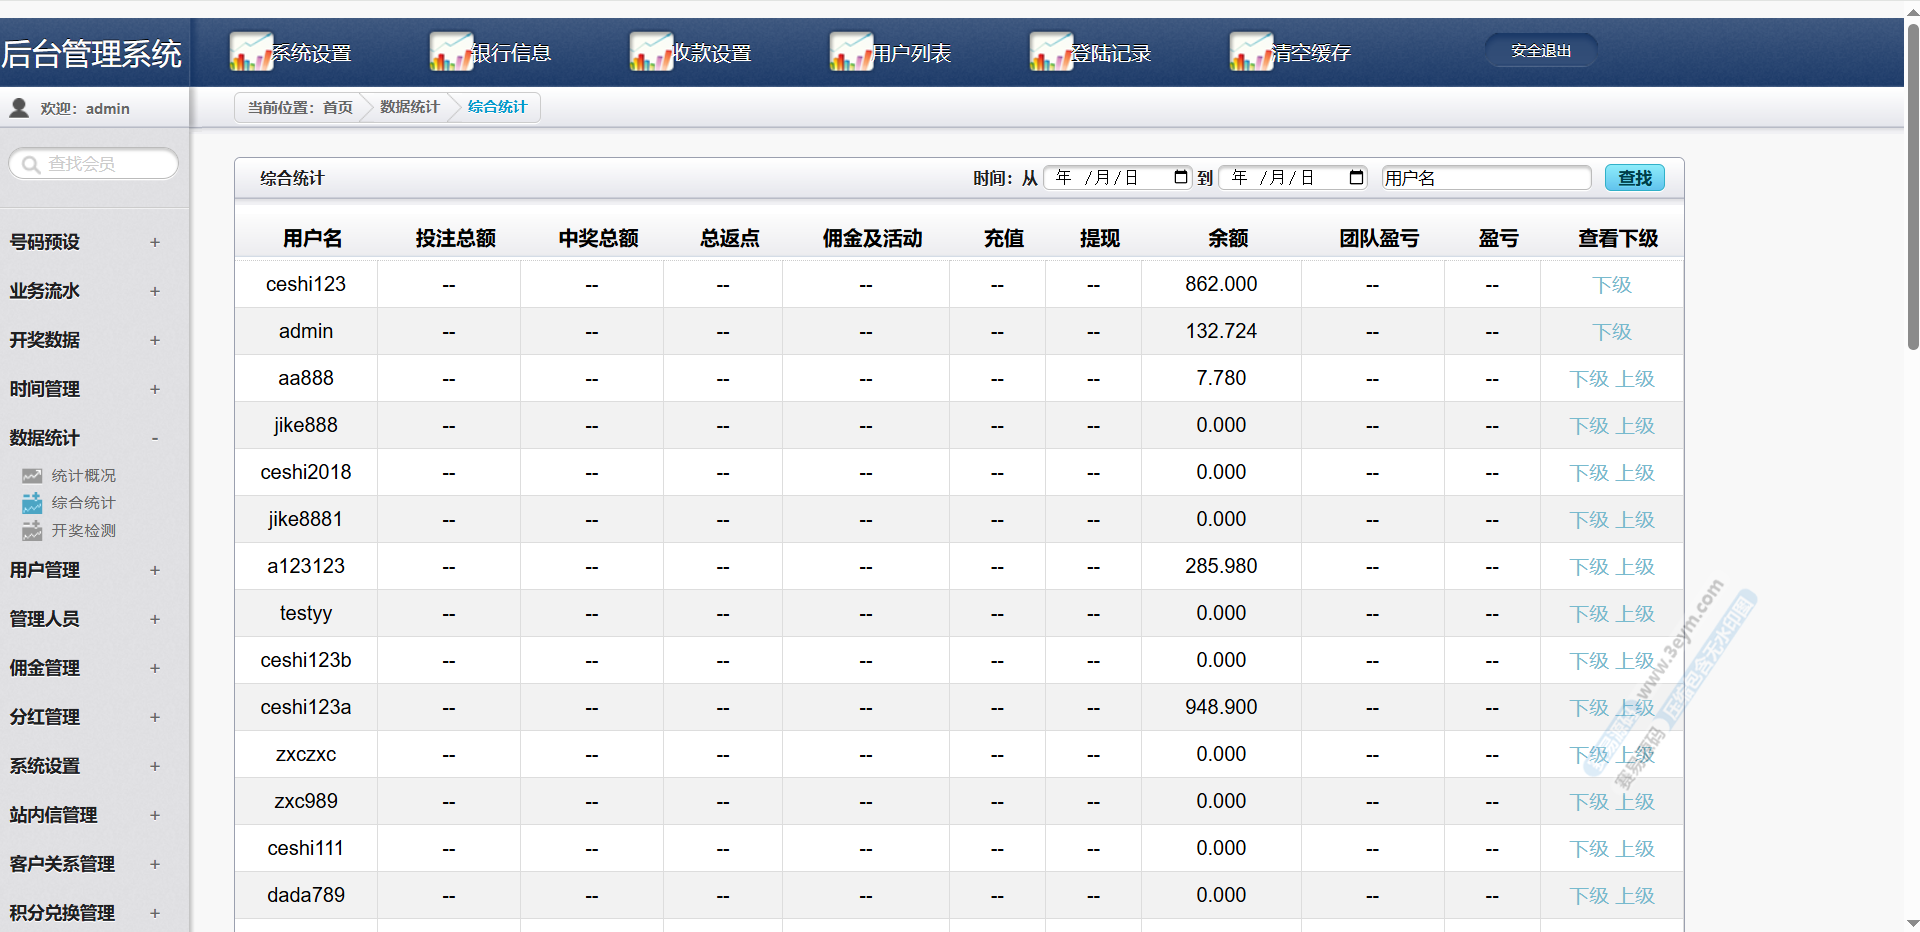Collapse the 数据统计 sidebar section

click(155, 438)
